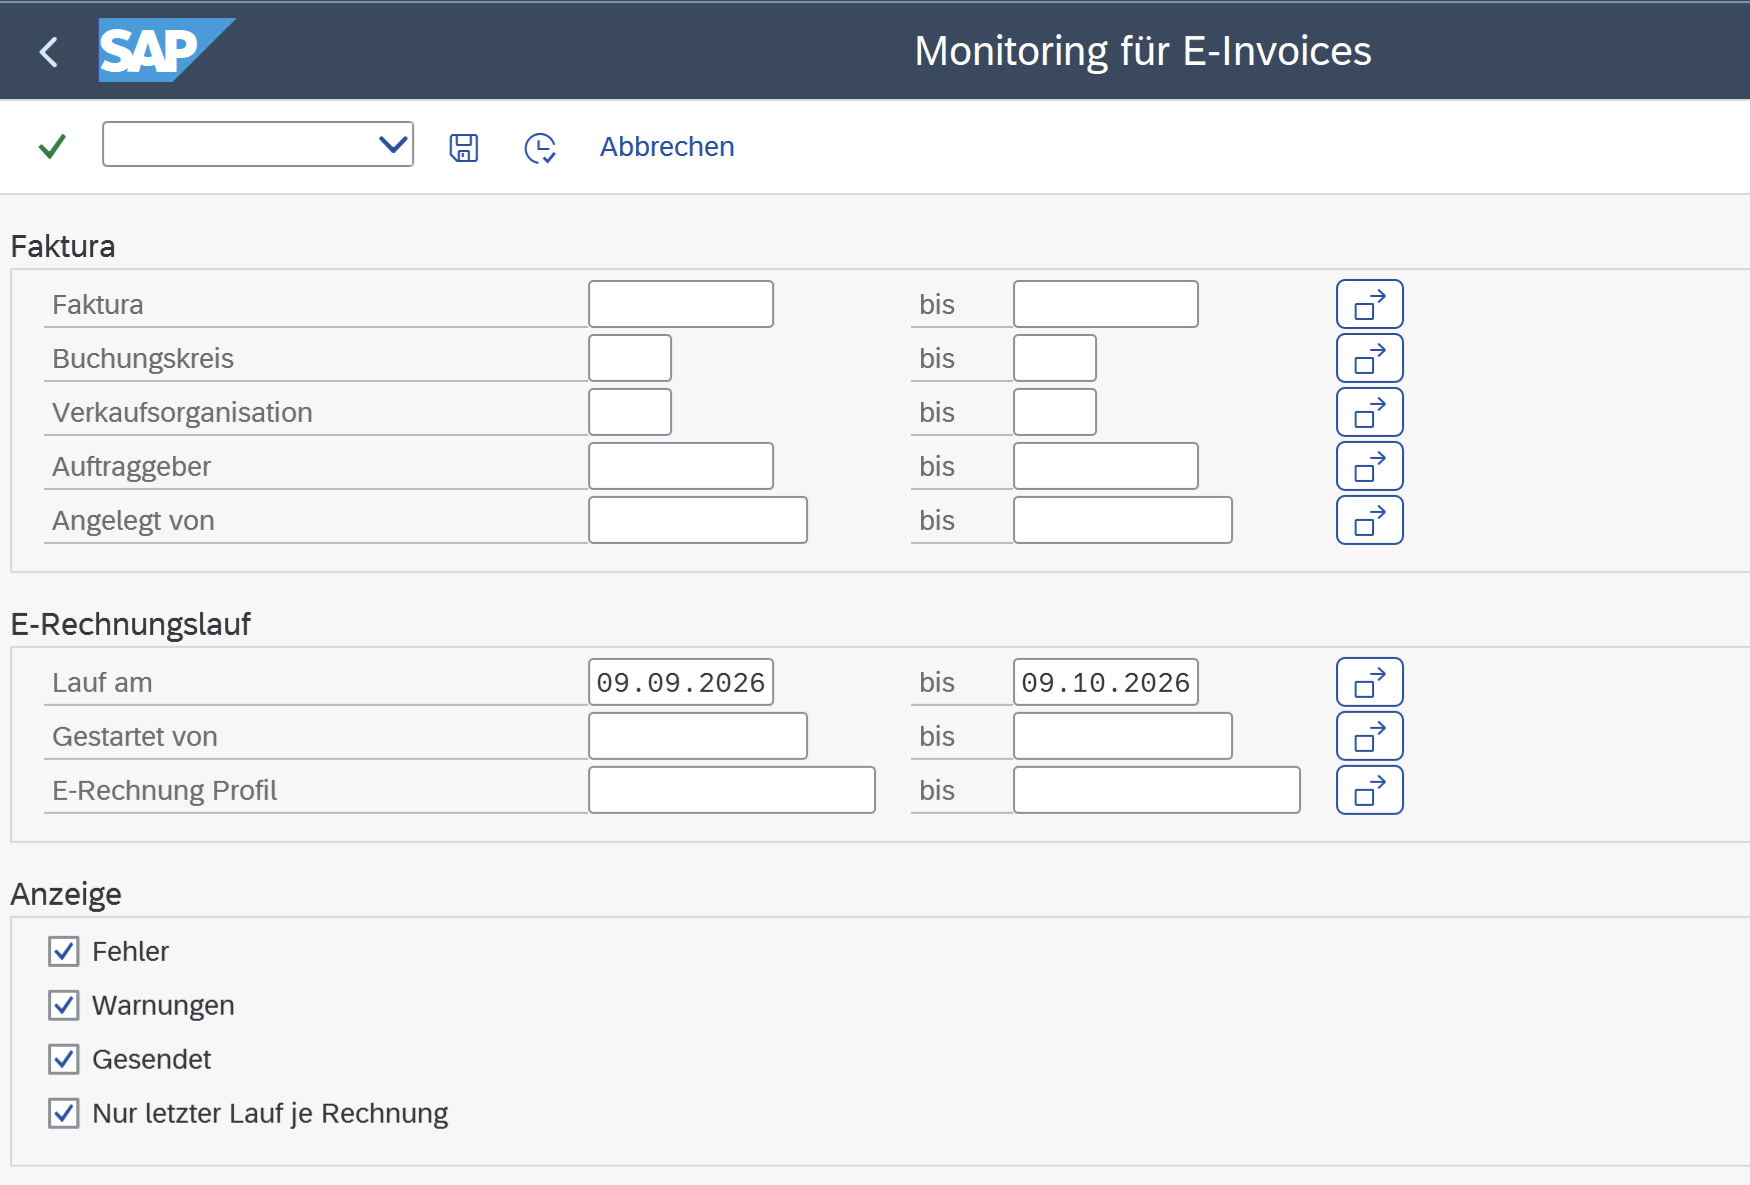Click the Angelegt von bis field
The height and width of the screenshot is (1185, 1750).
pos(1123,520)
